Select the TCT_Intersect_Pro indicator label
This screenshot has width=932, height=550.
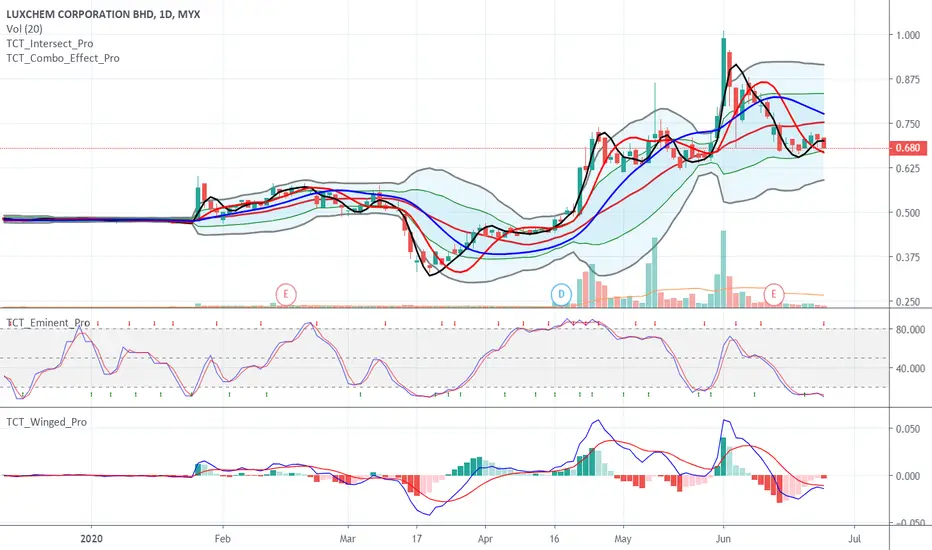pos(50,43)
